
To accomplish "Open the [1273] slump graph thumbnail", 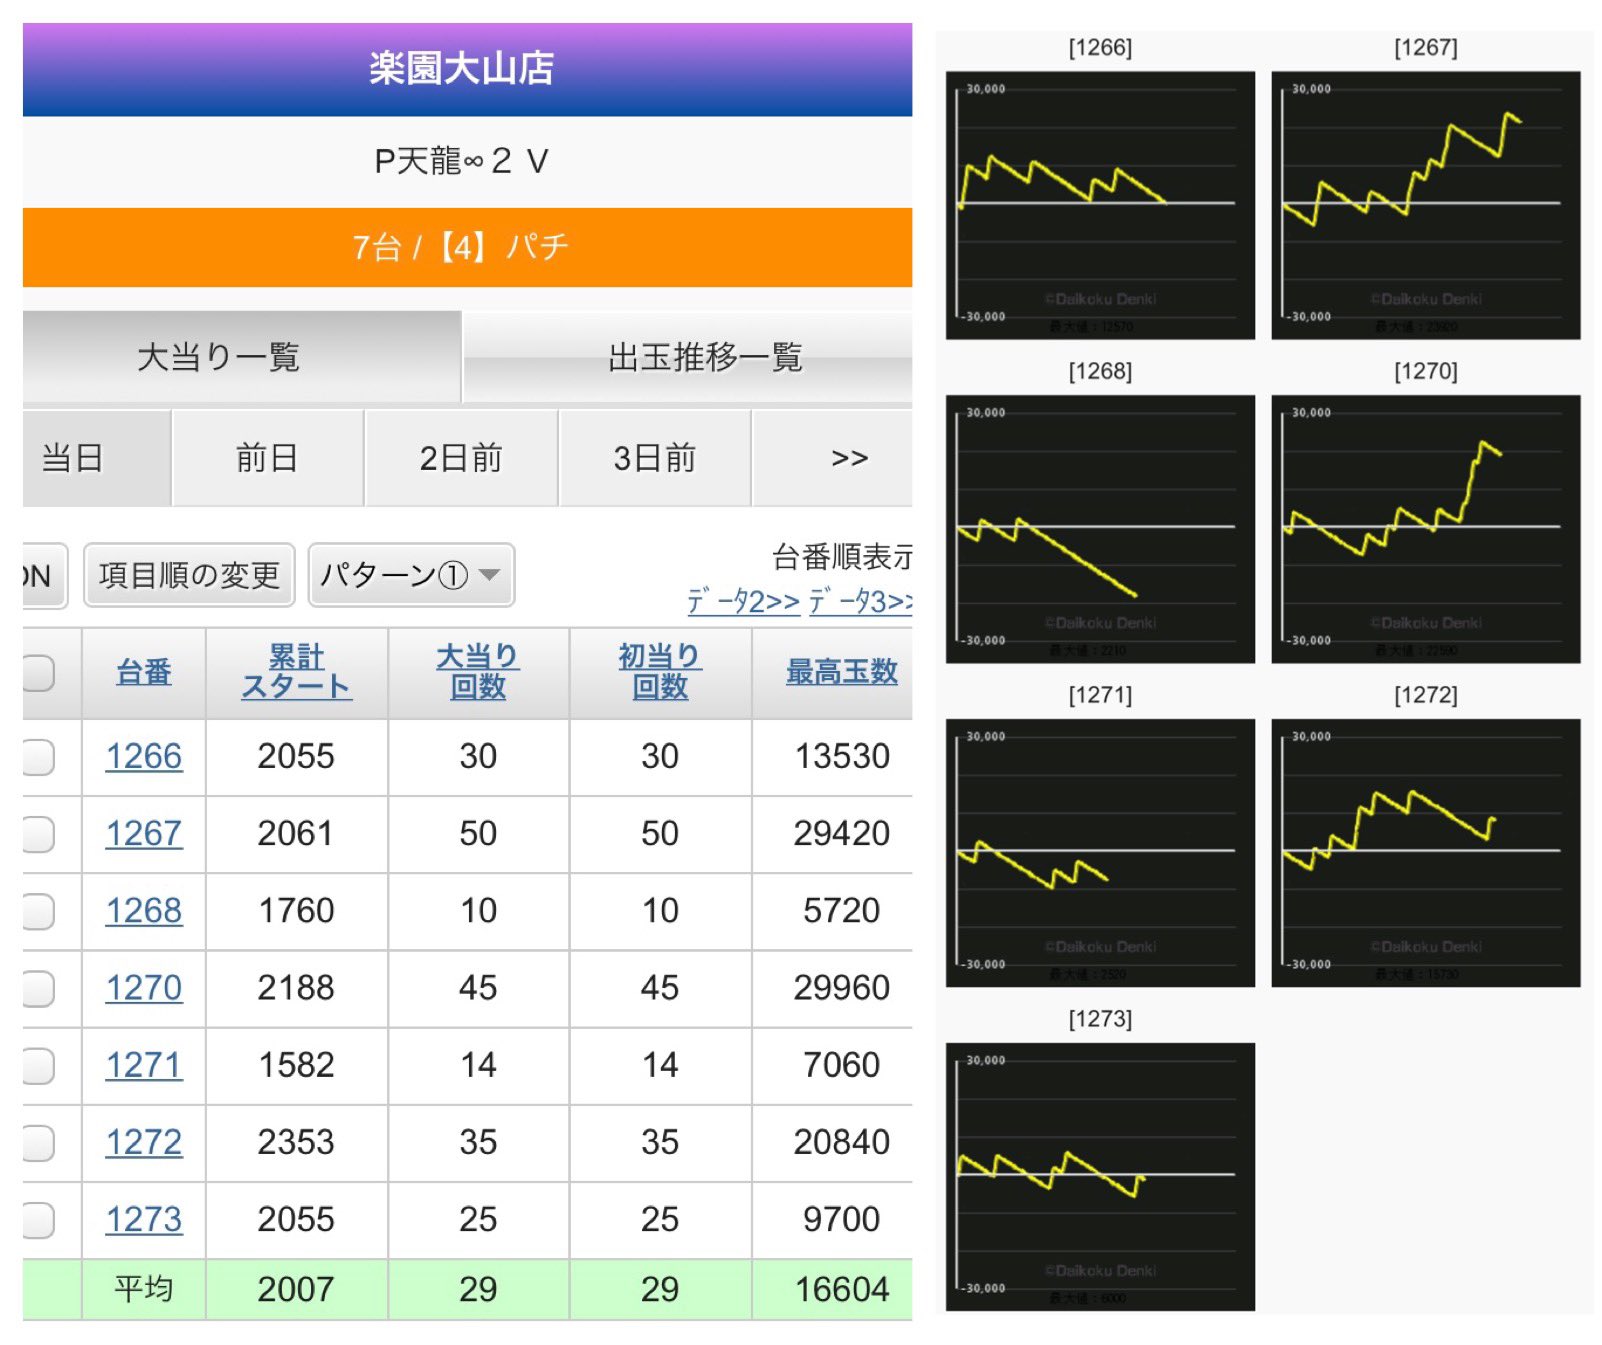I will [1100, 1177].
